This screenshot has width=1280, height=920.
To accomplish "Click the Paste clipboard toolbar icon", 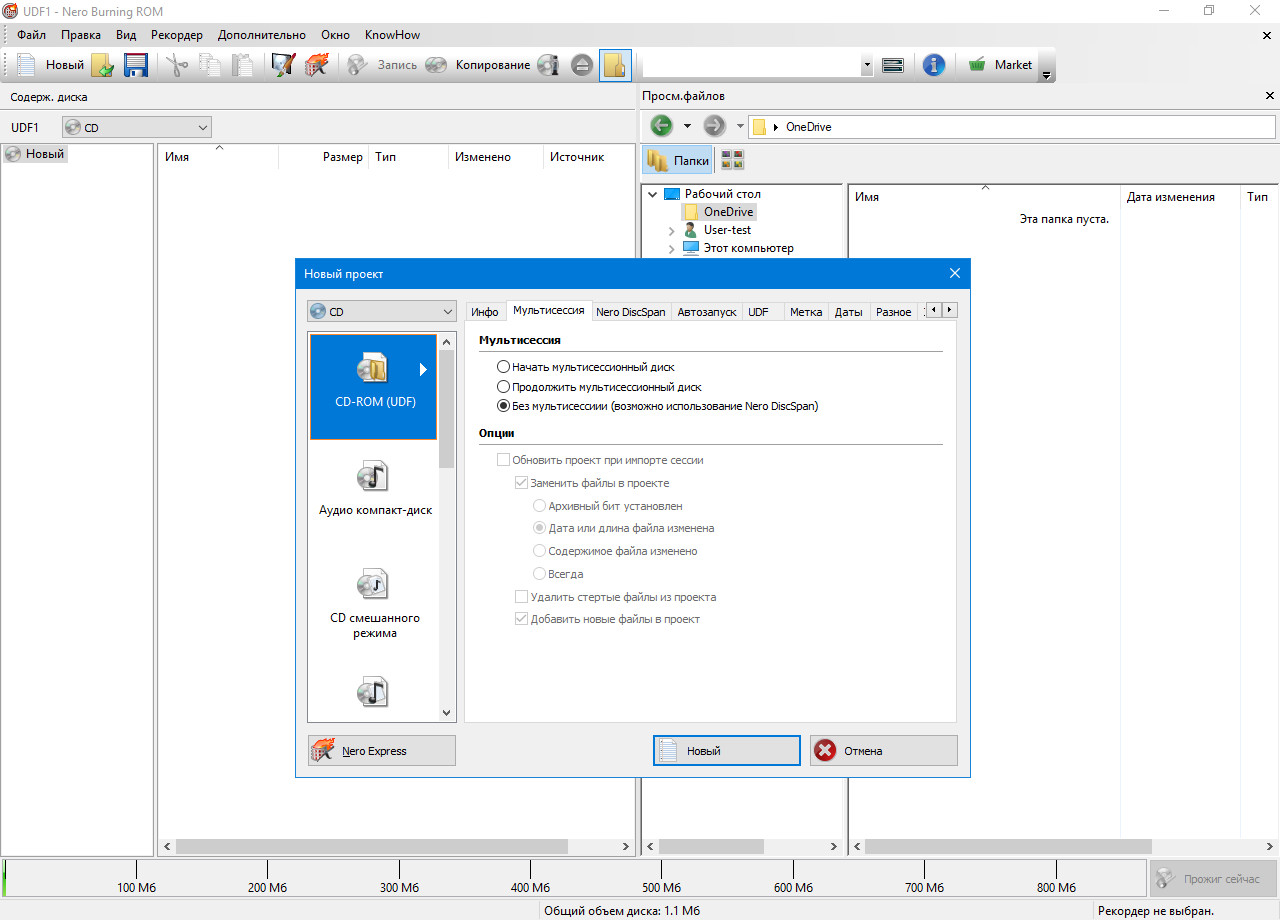I will 243,65.
